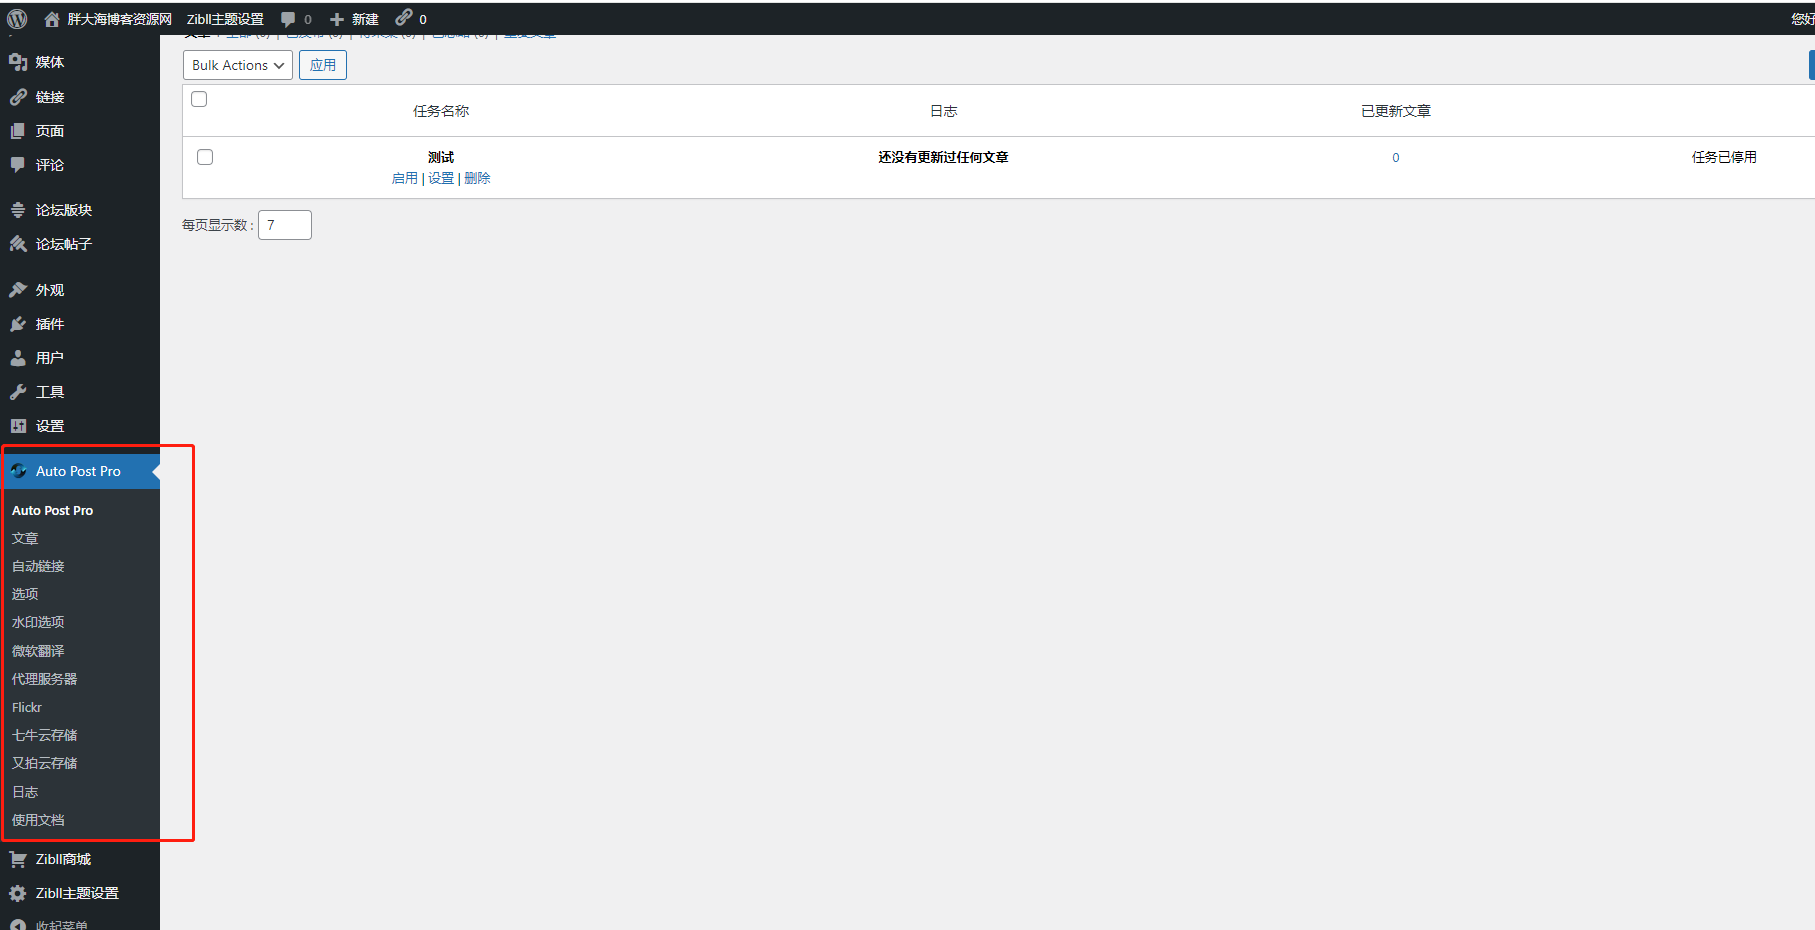The width and height of the screenshot is (1815, 930).
Task: Open the Flickr submenu item
Action: (x=27, y=707)
